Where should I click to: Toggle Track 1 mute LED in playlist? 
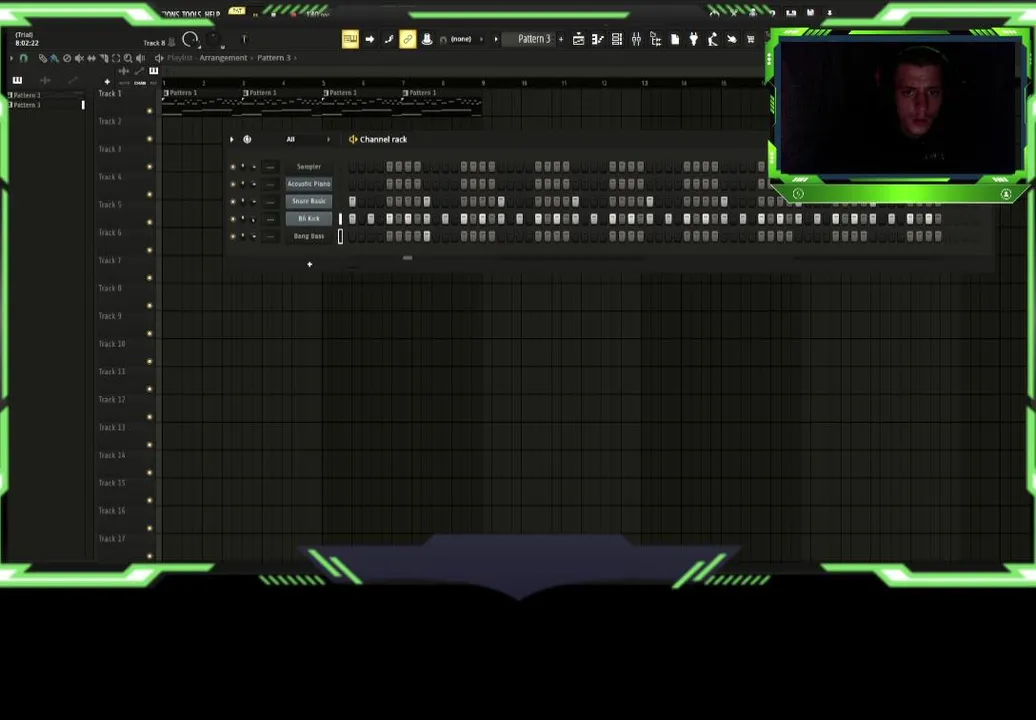coord(149,111)
